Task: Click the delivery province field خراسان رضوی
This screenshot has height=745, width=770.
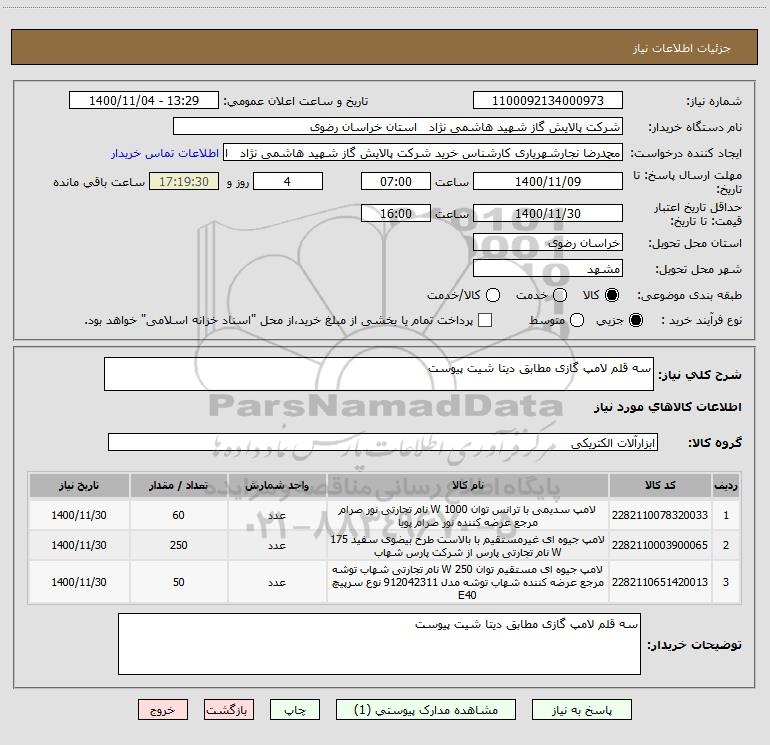Action: [548, 242]
